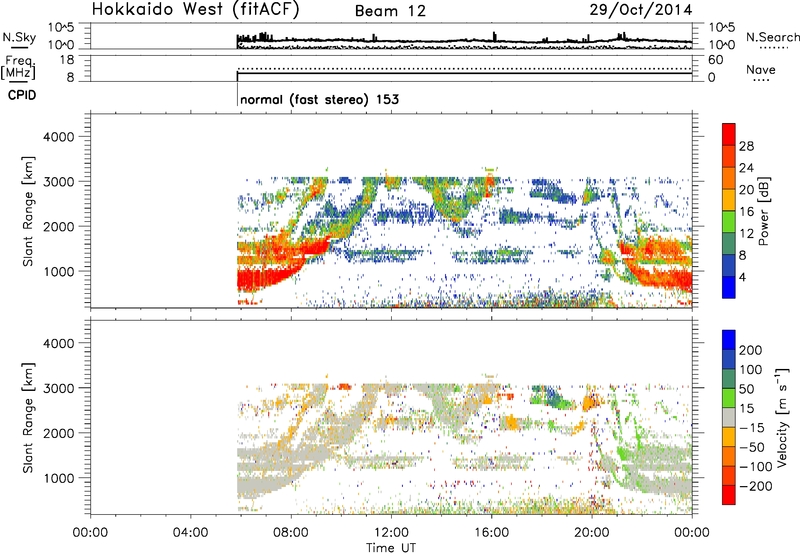This screenshot has height=554, width=800.
Task: Click Power colorbar light green segment between 12 and 16
Action: (x=729, y=222)
